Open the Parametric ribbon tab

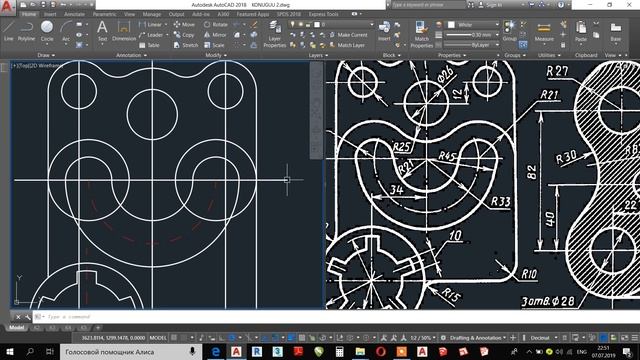coord(104,14)
